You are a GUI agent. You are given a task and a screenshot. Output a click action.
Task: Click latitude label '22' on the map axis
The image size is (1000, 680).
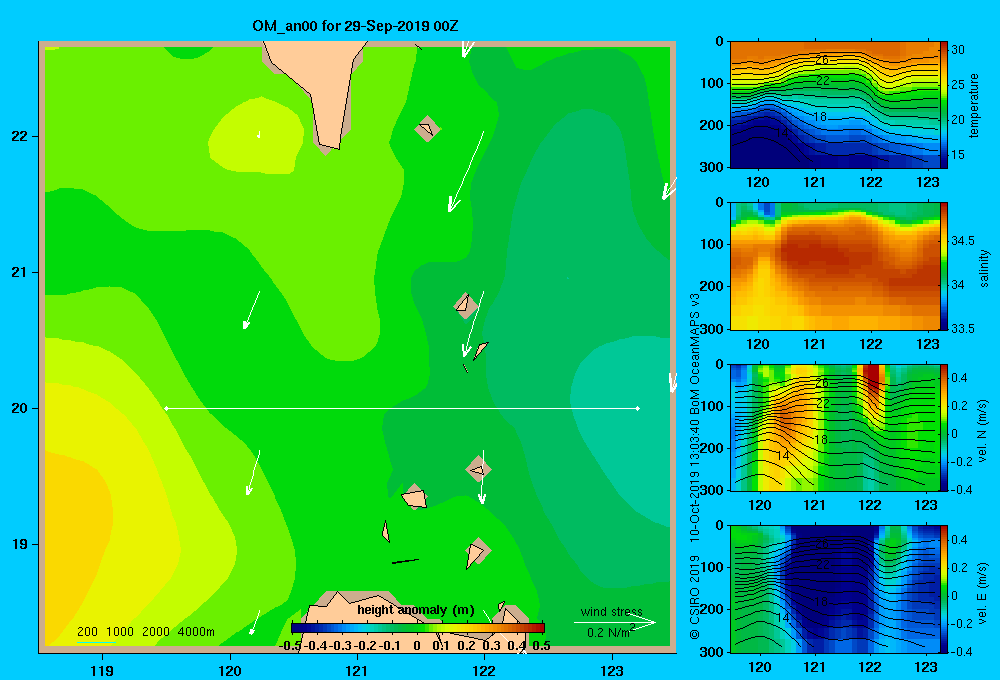(19, 137)
